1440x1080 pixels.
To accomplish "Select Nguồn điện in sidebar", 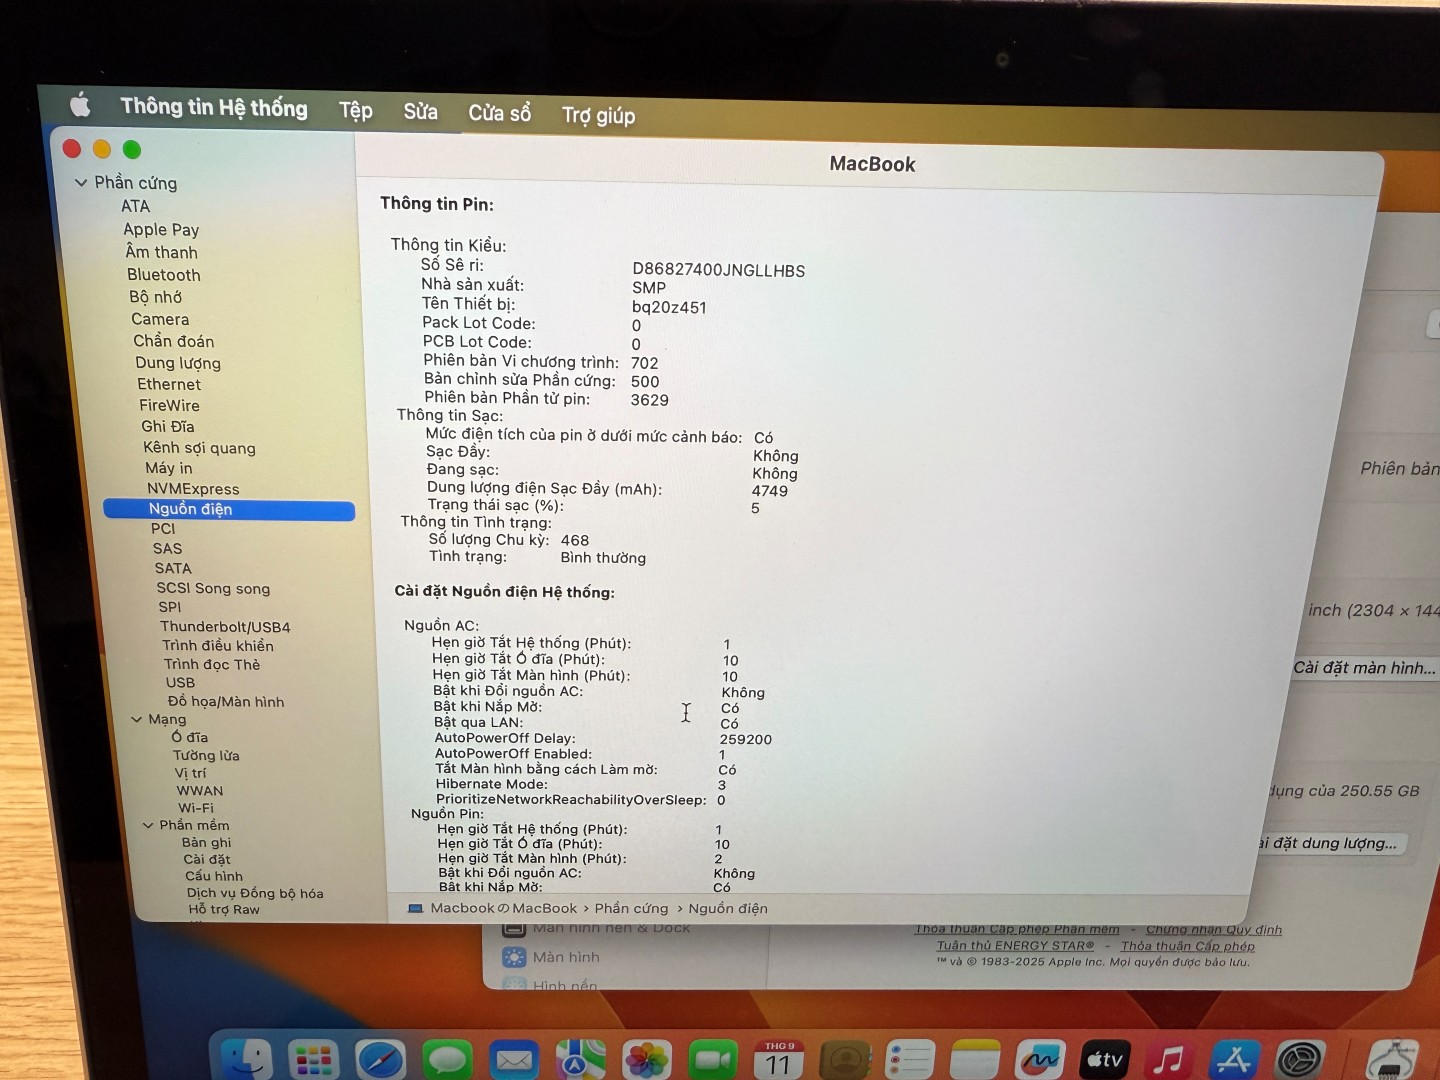I will [229, 509].
